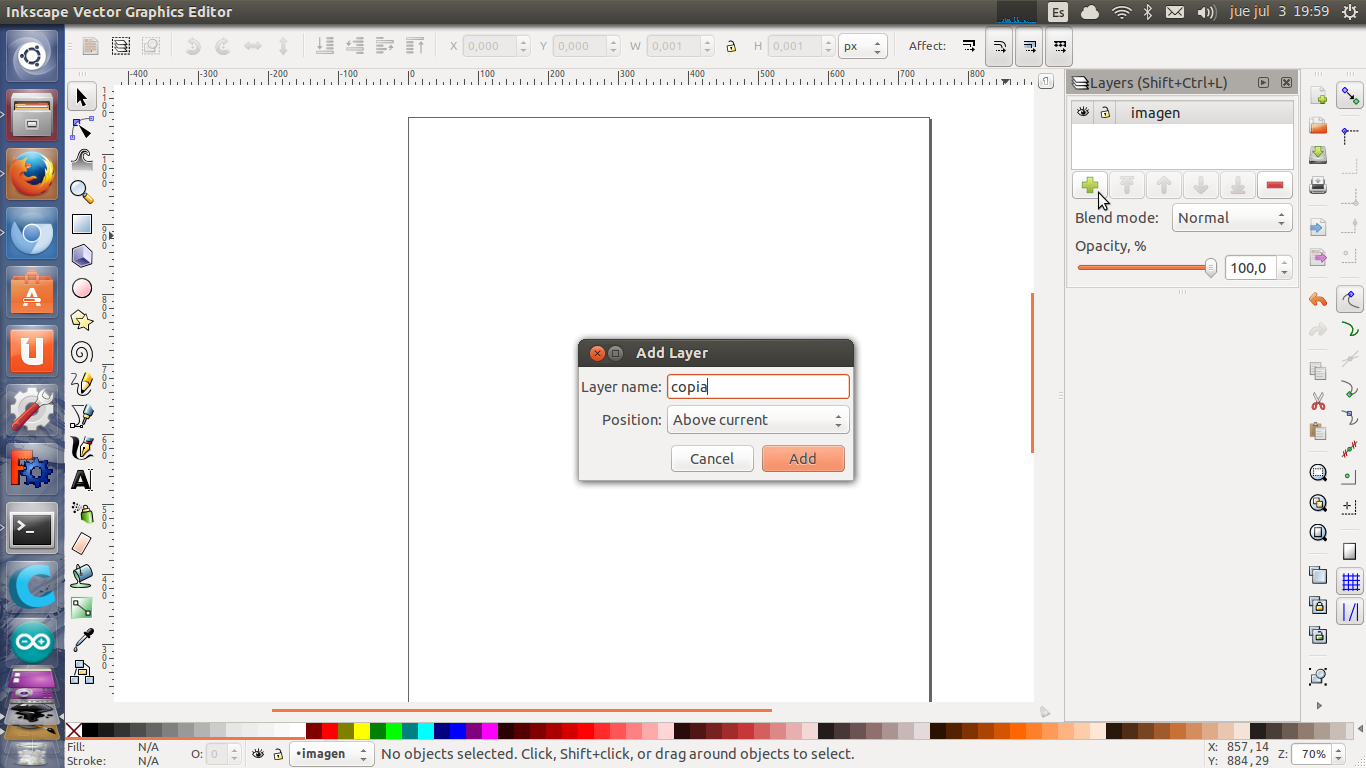Open Firefox from the Ubuntu launcher
Image resolution: width=1366 pixels, height=768 pixels.
coord(32,174)
